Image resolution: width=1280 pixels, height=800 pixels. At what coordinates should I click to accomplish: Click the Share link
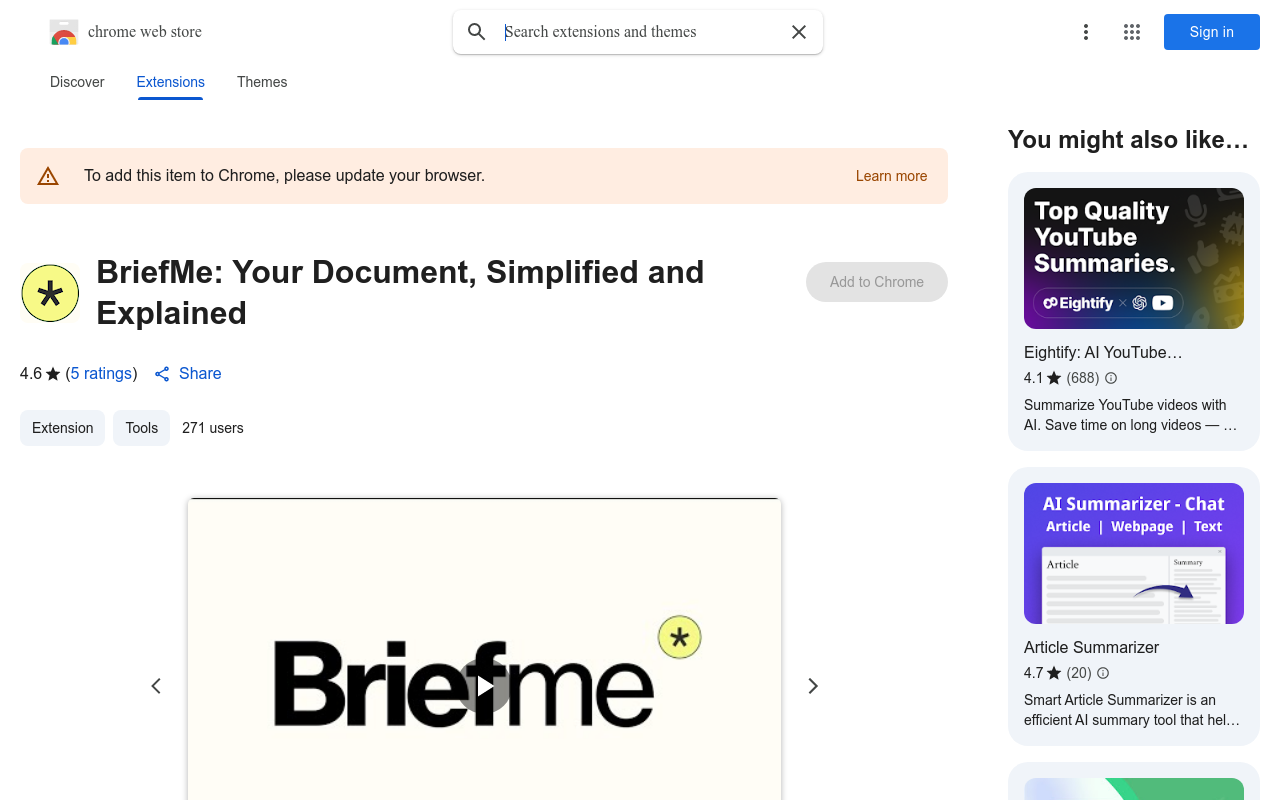(200, 373)
